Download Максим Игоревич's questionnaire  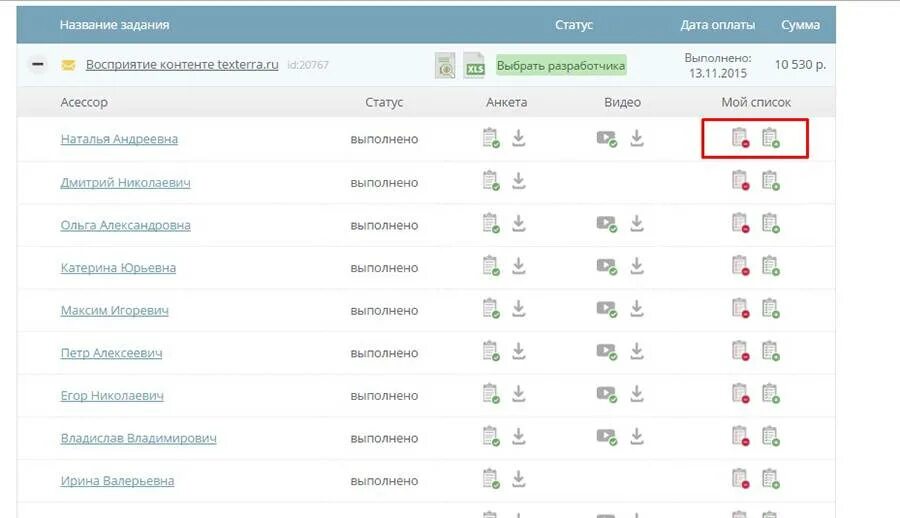(x=519, y=308)
